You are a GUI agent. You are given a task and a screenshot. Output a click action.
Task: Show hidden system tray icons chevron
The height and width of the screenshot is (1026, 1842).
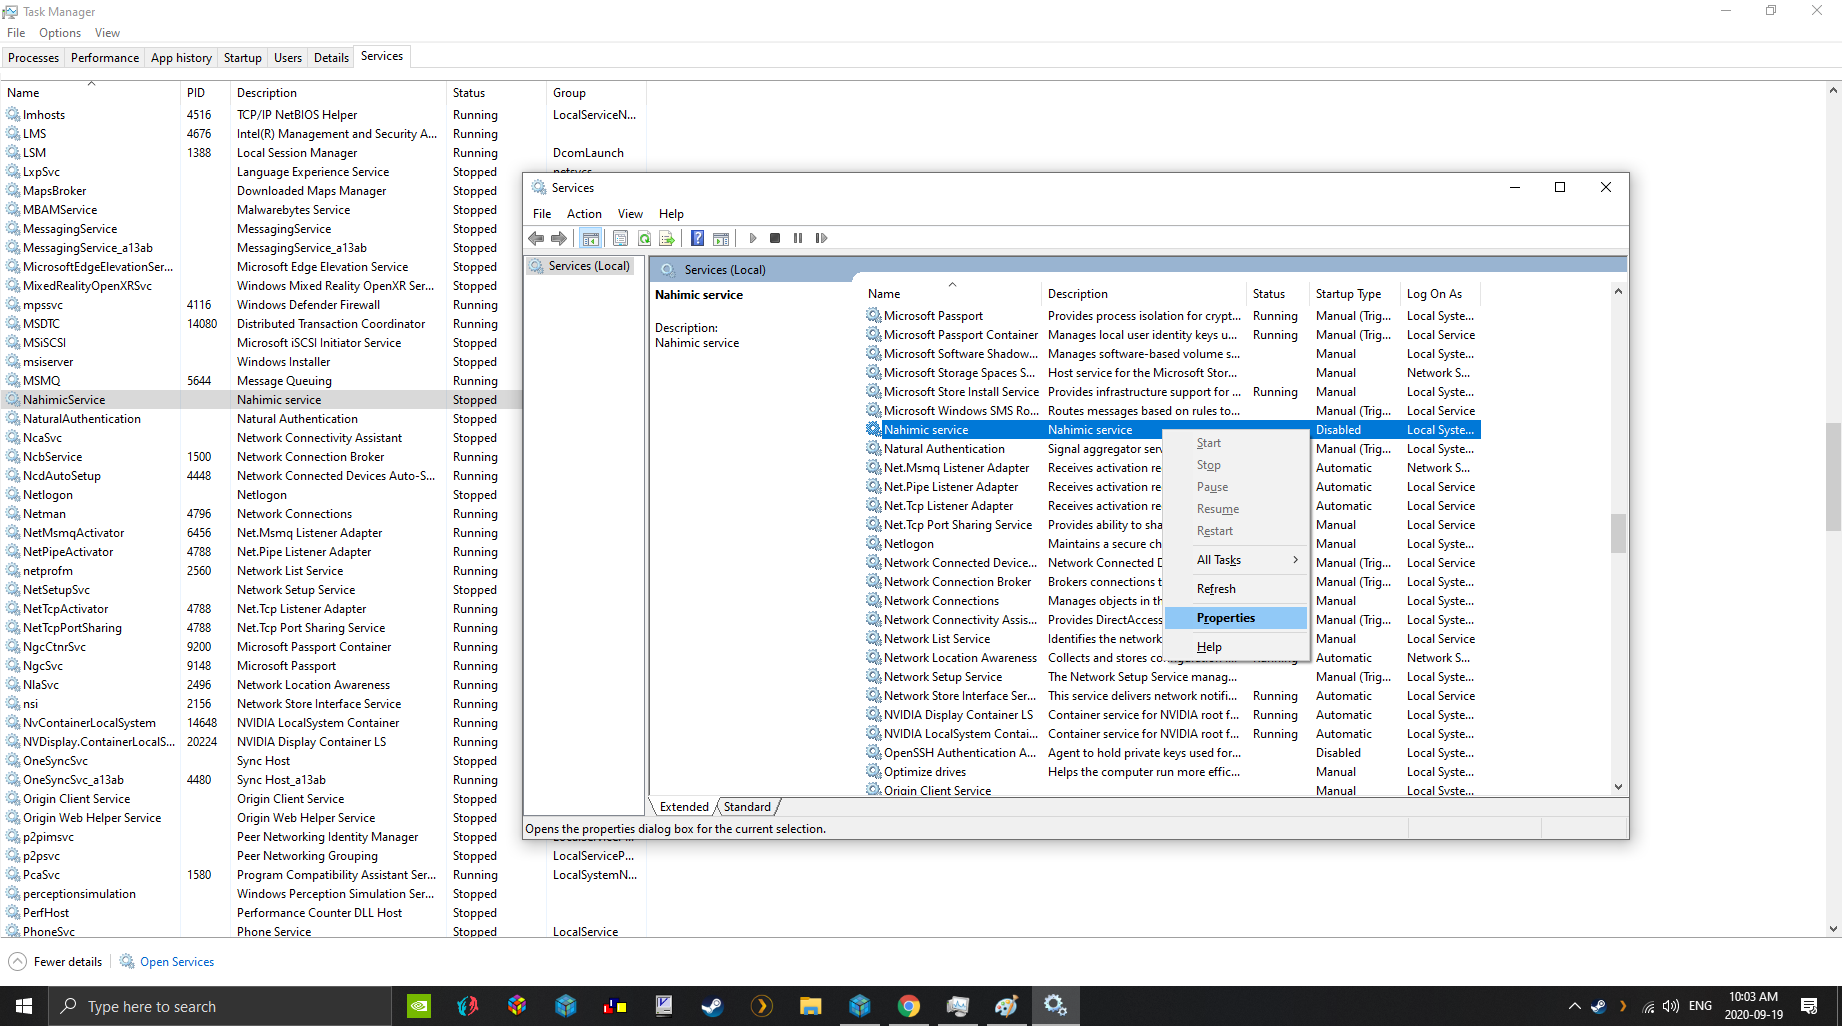coord(1575,1006)
